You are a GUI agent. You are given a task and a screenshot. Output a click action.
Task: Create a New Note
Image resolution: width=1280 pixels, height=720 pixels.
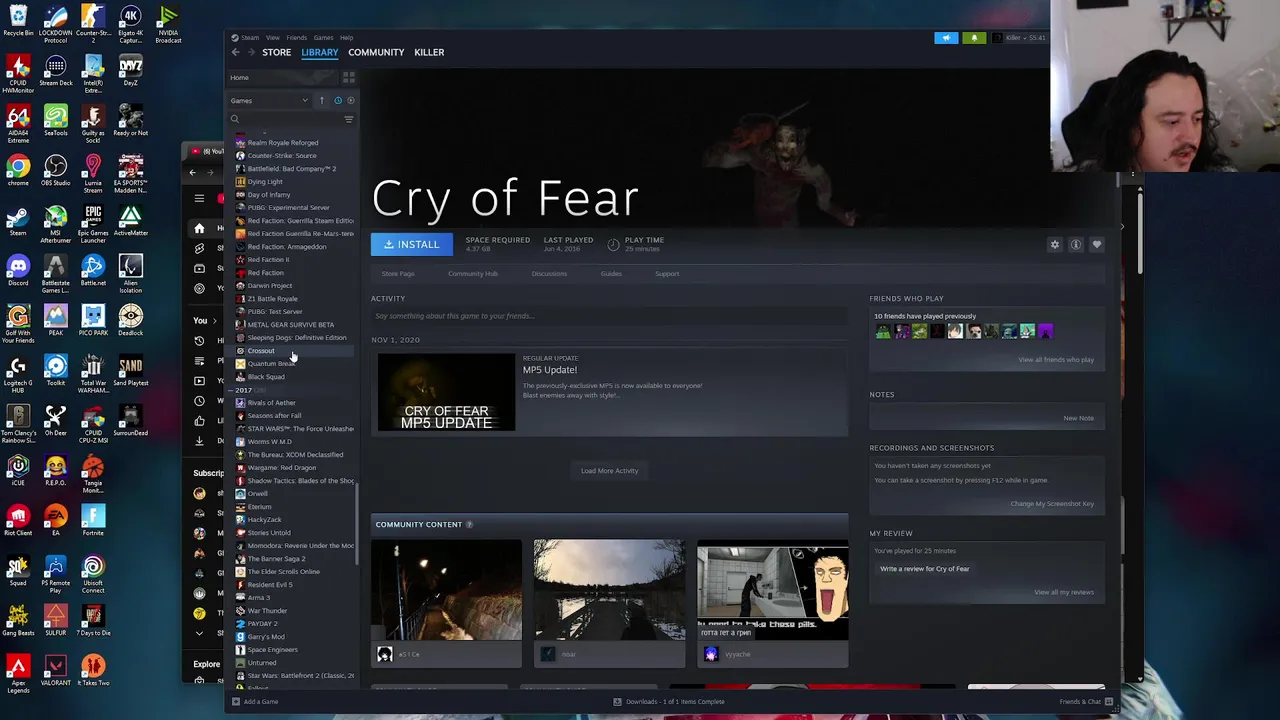[1078, 418]
